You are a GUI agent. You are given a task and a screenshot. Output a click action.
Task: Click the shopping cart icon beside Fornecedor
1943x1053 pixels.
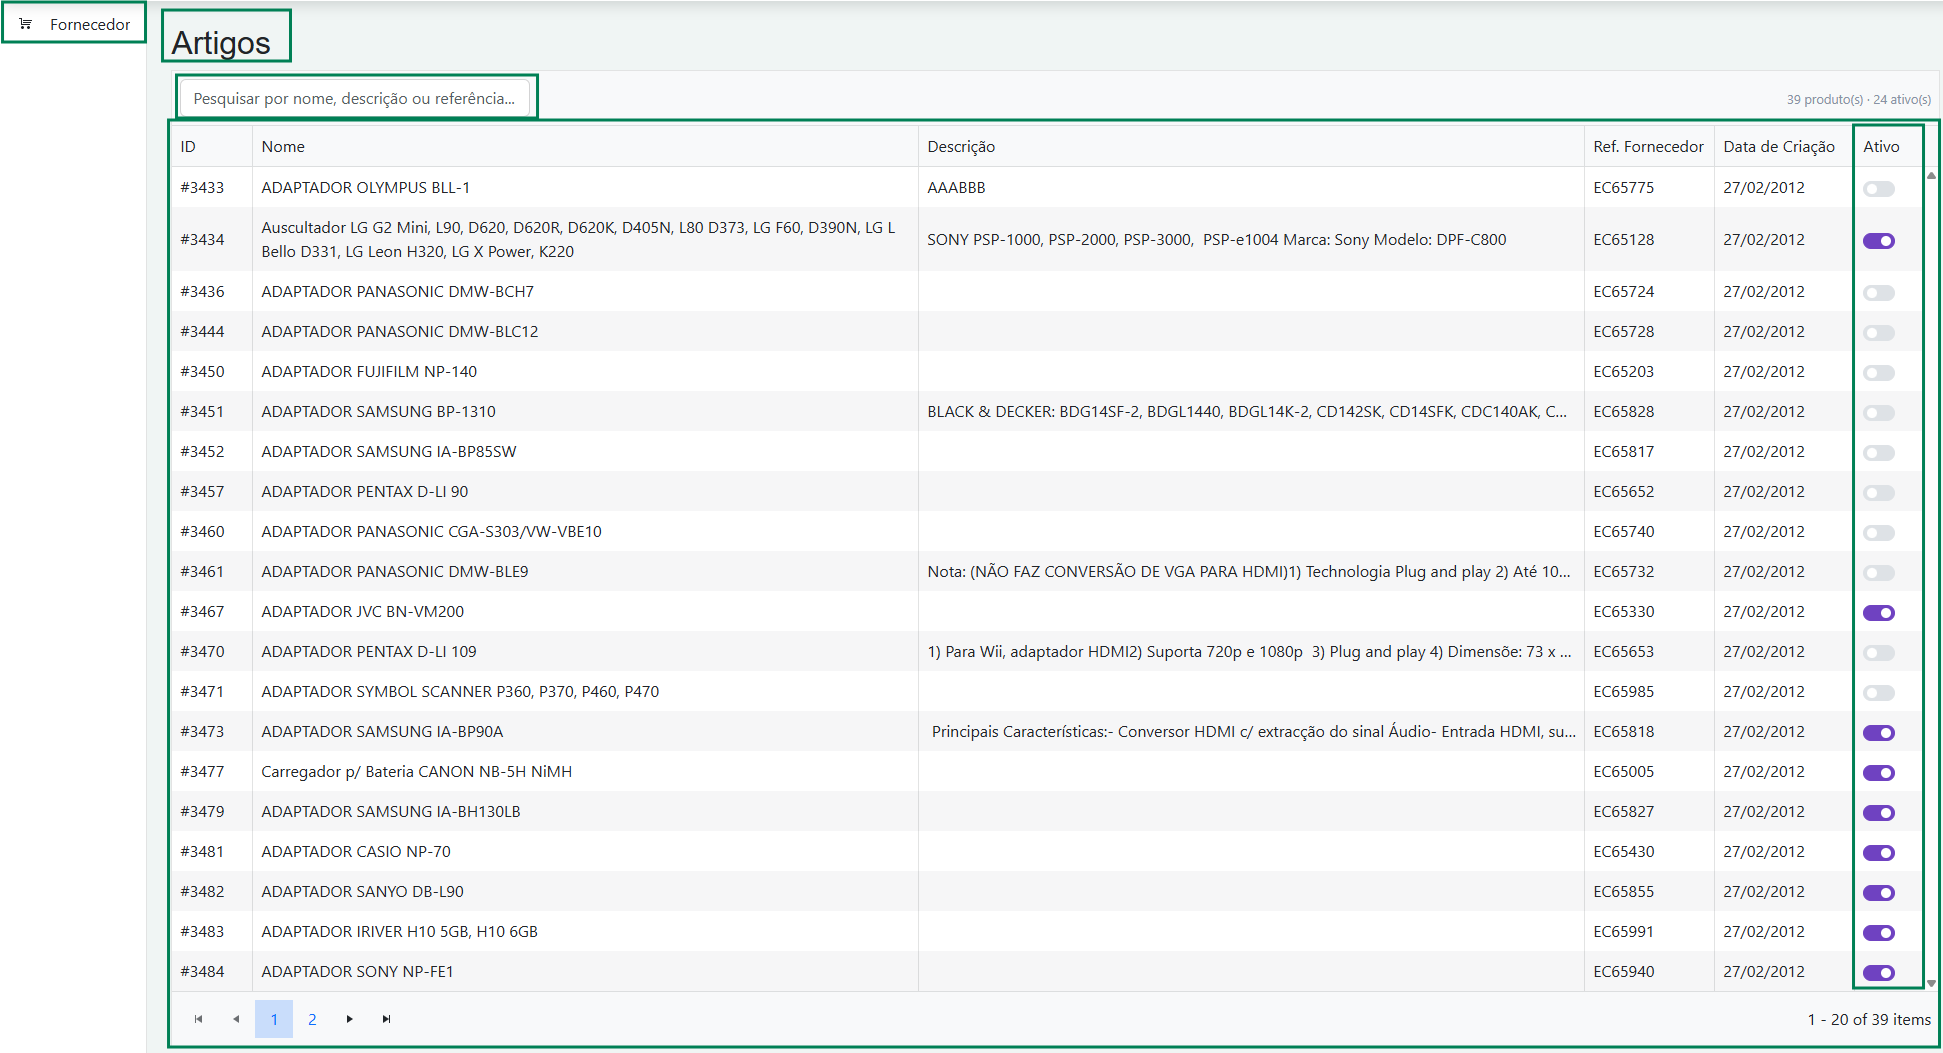(26, 24)
